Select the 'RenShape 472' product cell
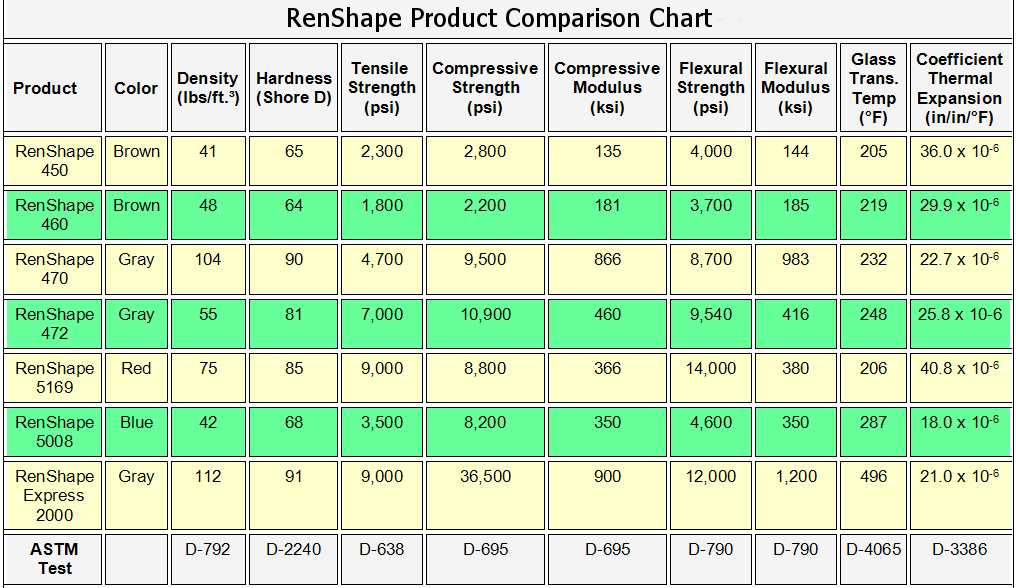The height and width of the screenshot is (588, 1016). [x=54, y=323]
